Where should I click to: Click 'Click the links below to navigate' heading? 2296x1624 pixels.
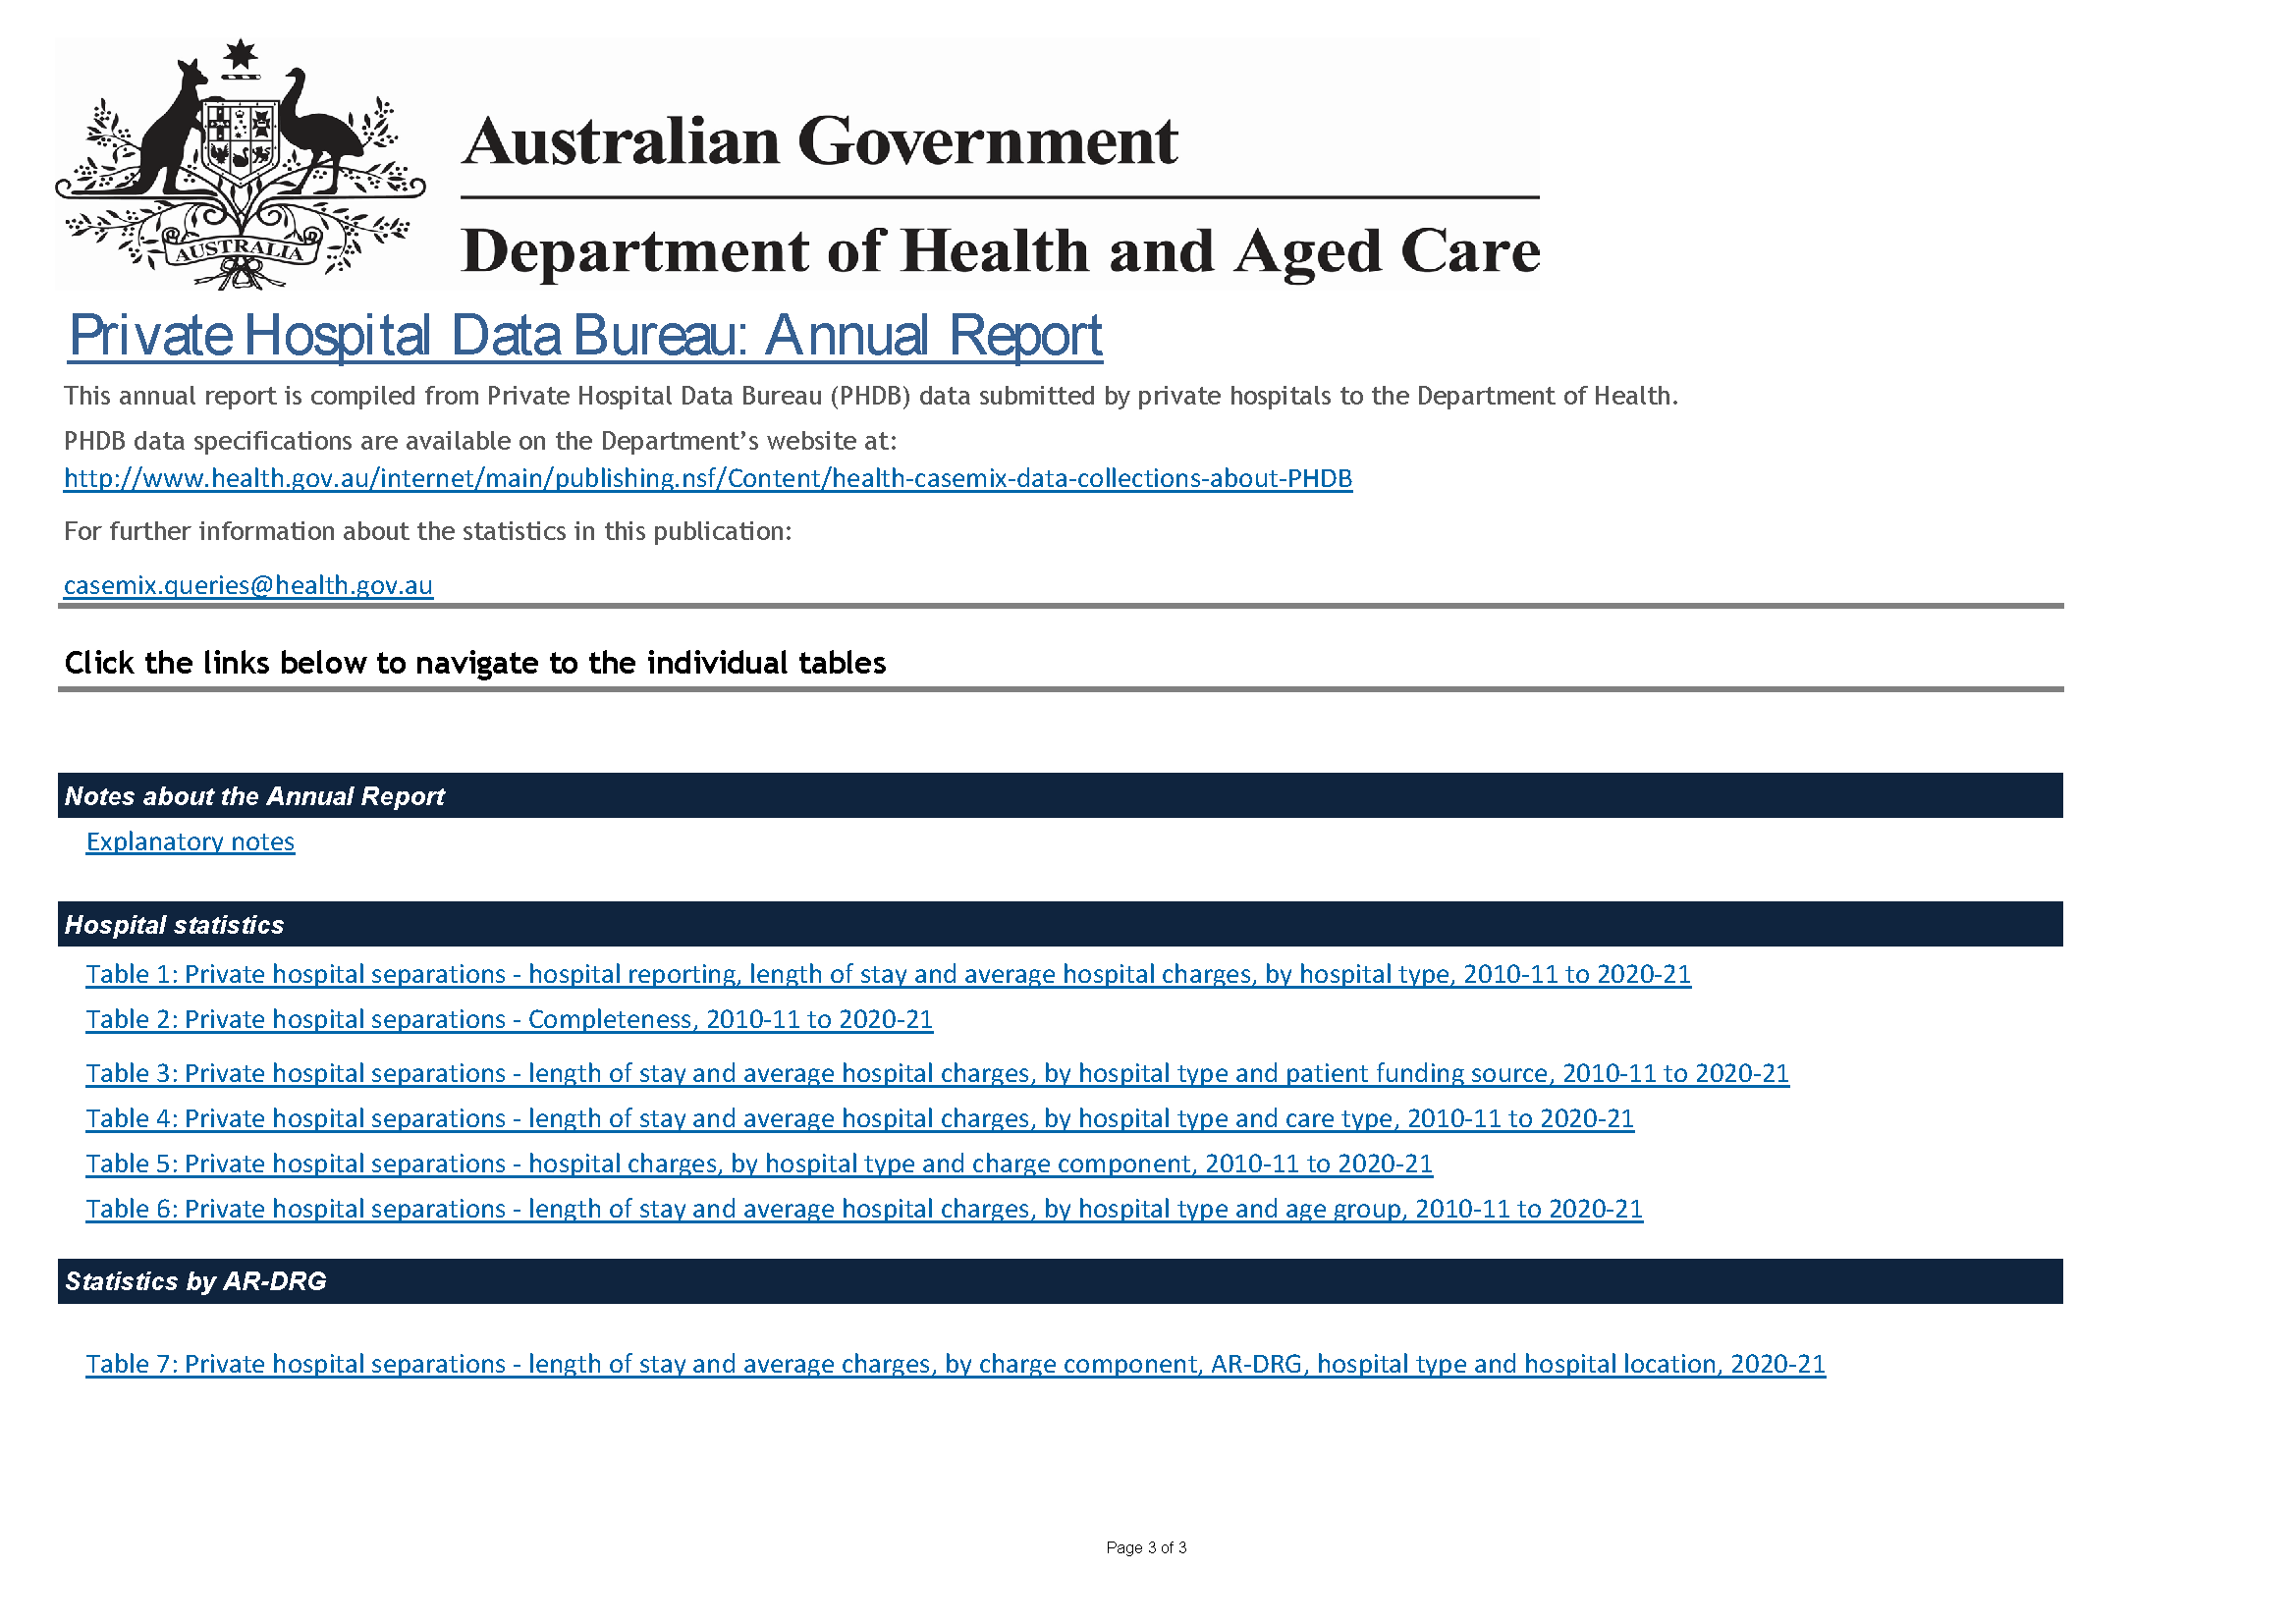coord(475,663)
